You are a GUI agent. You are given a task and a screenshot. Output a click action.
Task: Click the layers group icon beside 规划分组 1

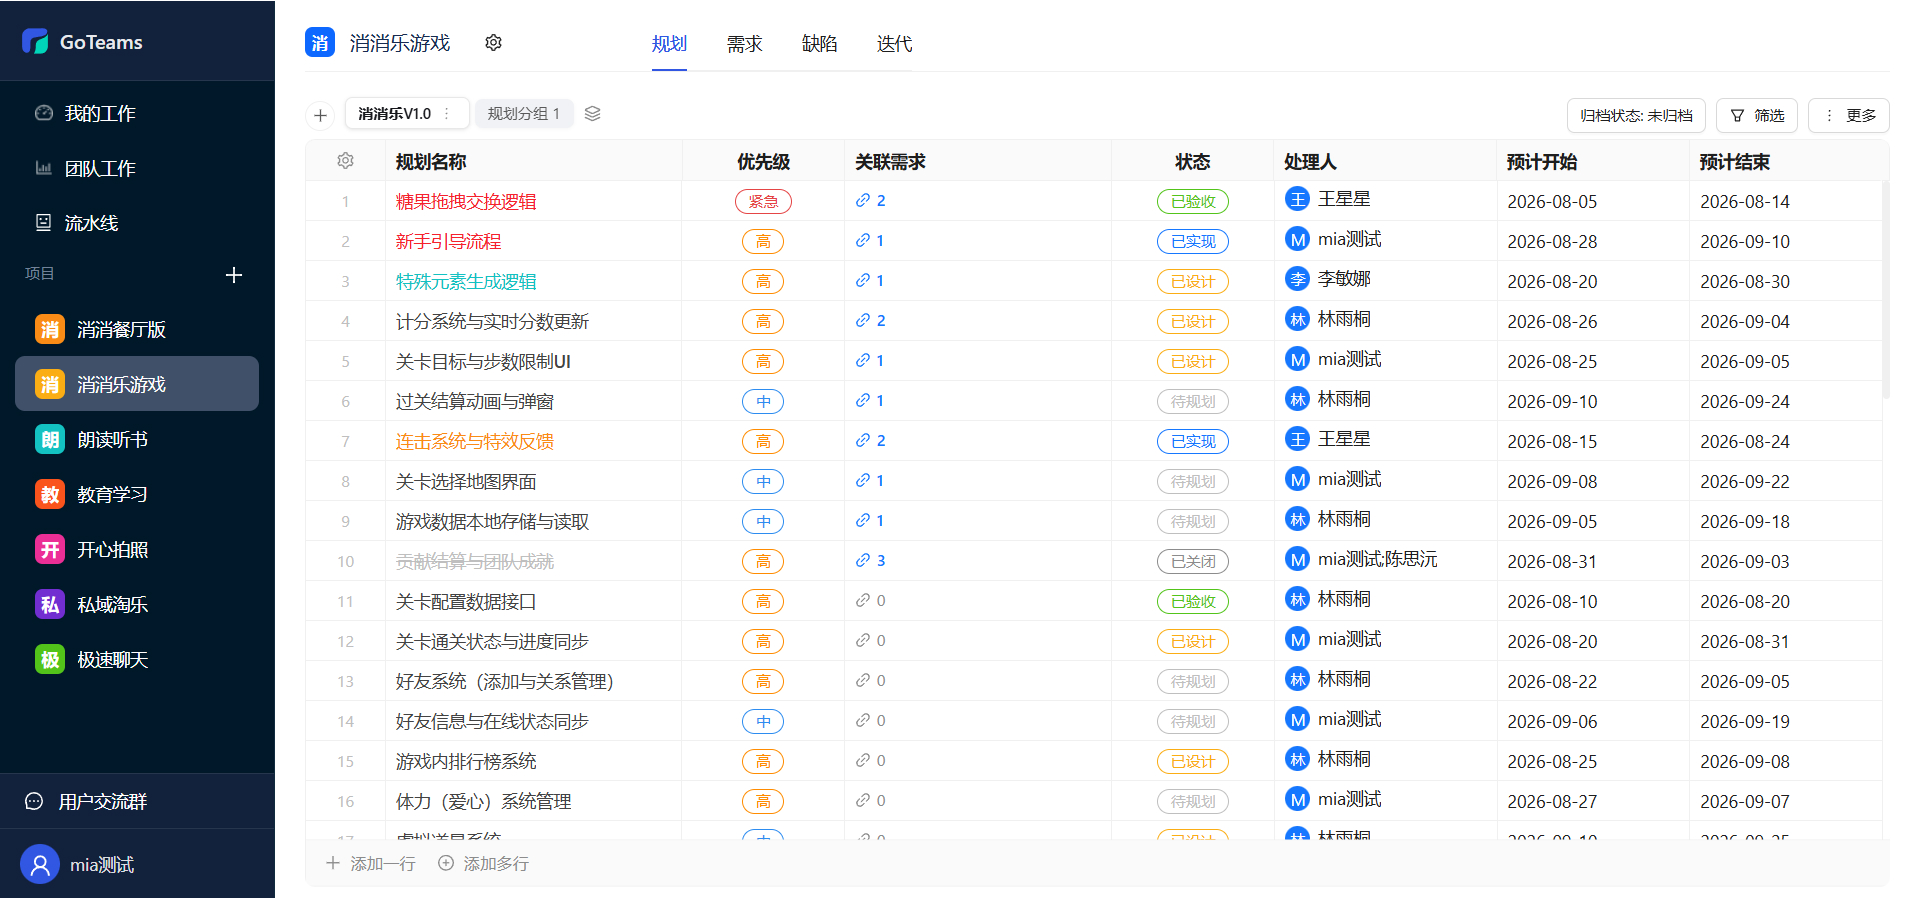(593, 114)
